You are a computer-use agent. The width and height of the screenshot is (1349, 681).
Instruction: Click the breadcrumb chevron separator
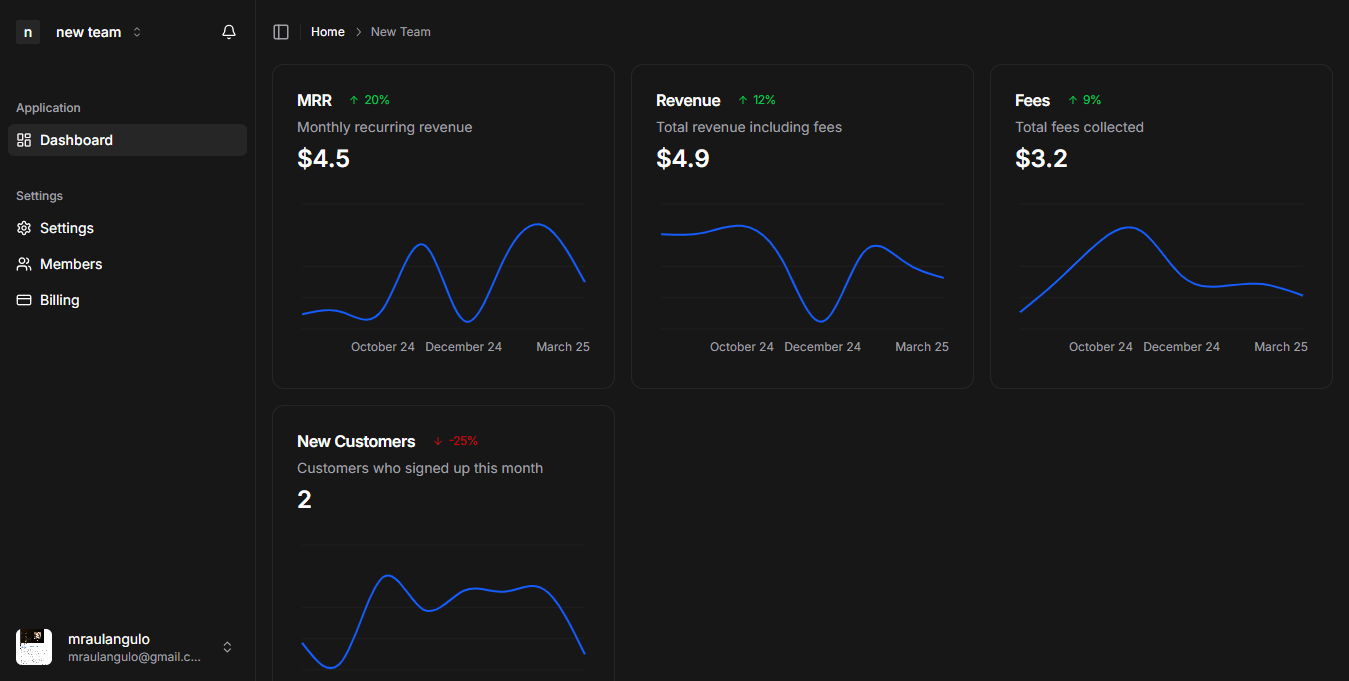[358, 32]
